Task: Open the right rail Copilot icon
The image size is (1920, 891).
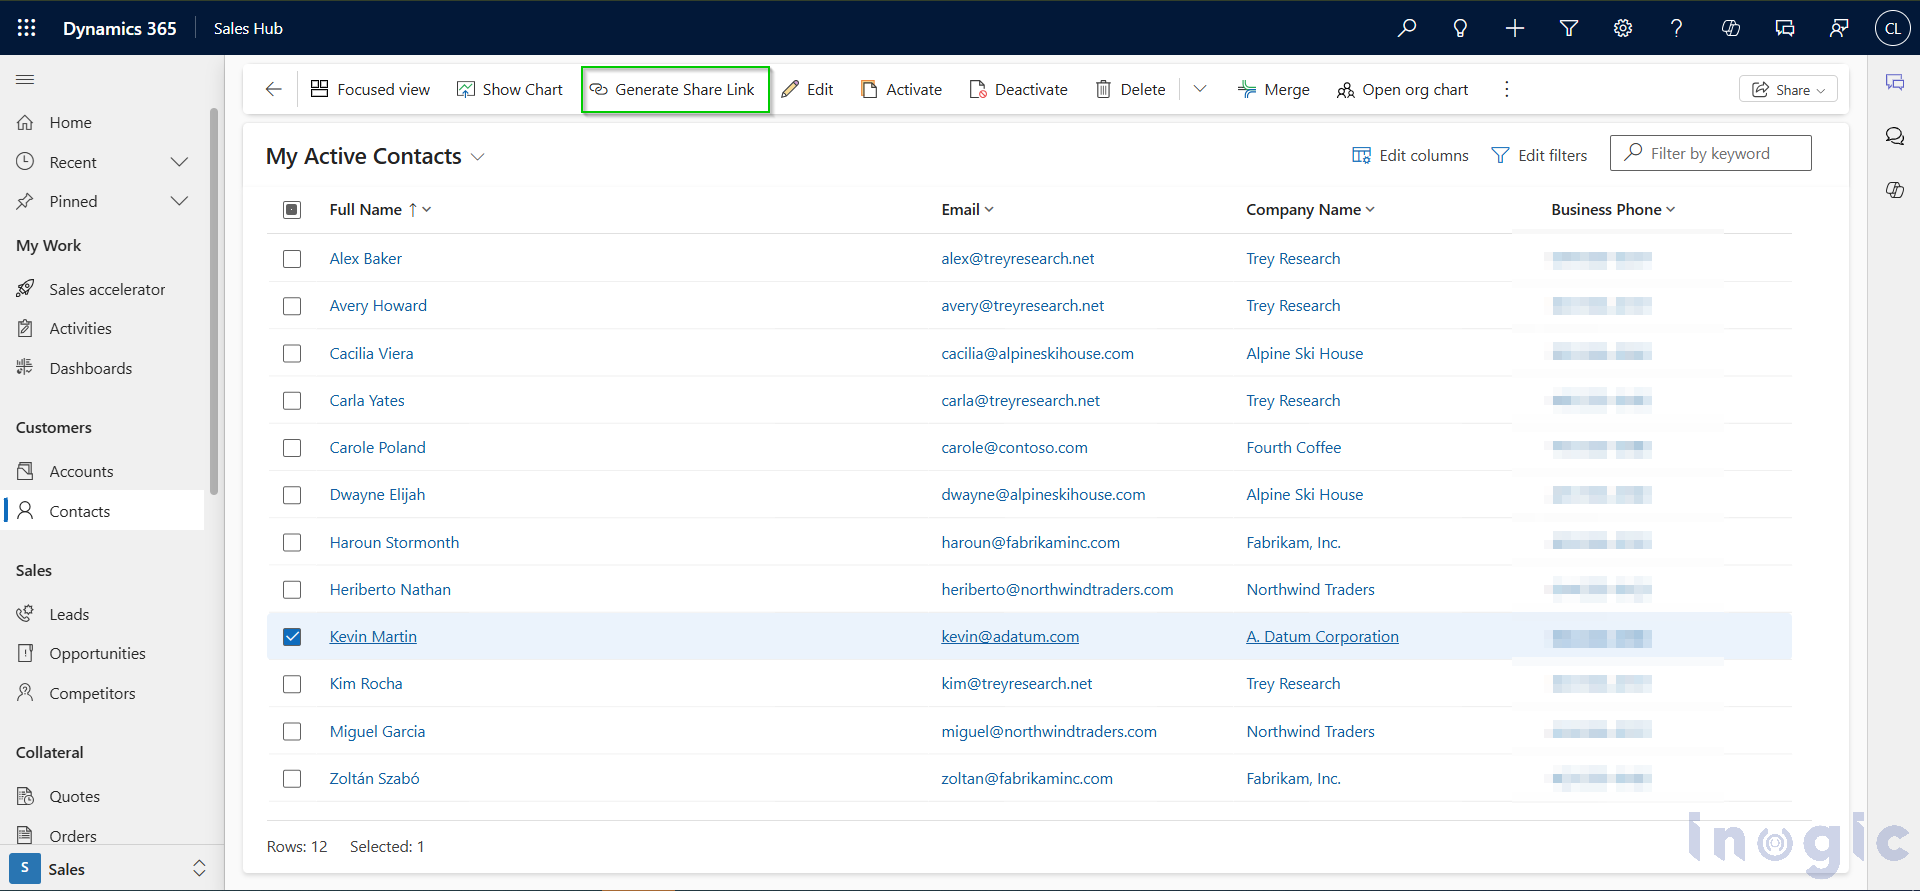Action: tap(1895, 190)
